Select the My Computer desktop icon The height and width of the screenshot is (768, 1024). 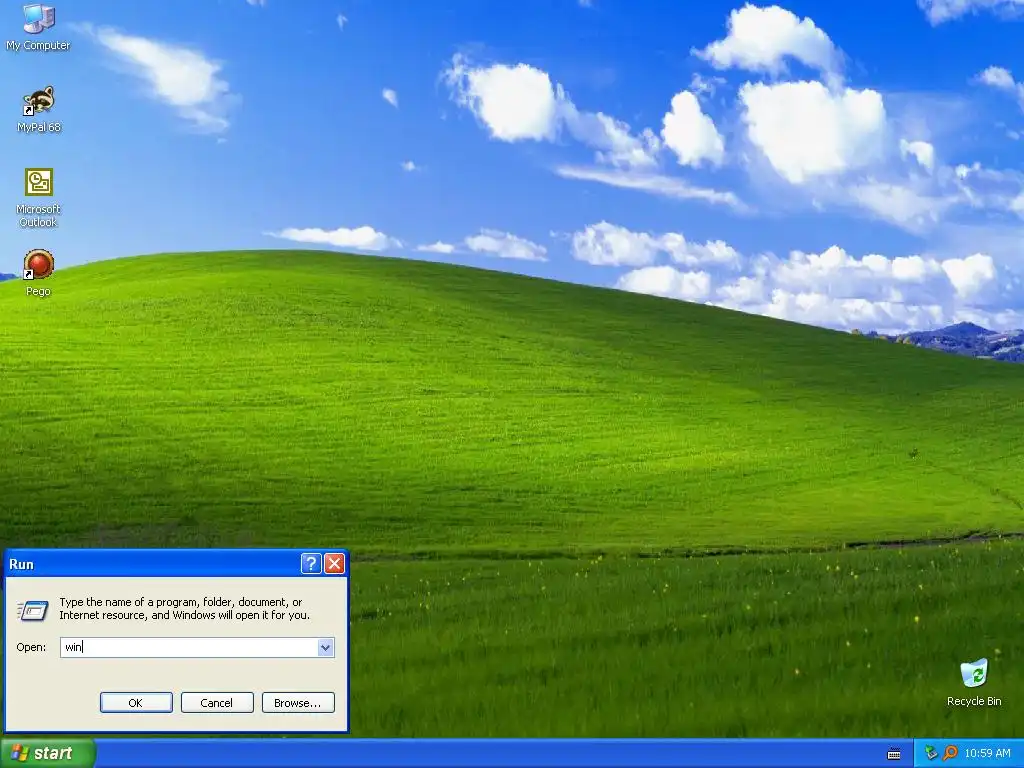[38, 27]
